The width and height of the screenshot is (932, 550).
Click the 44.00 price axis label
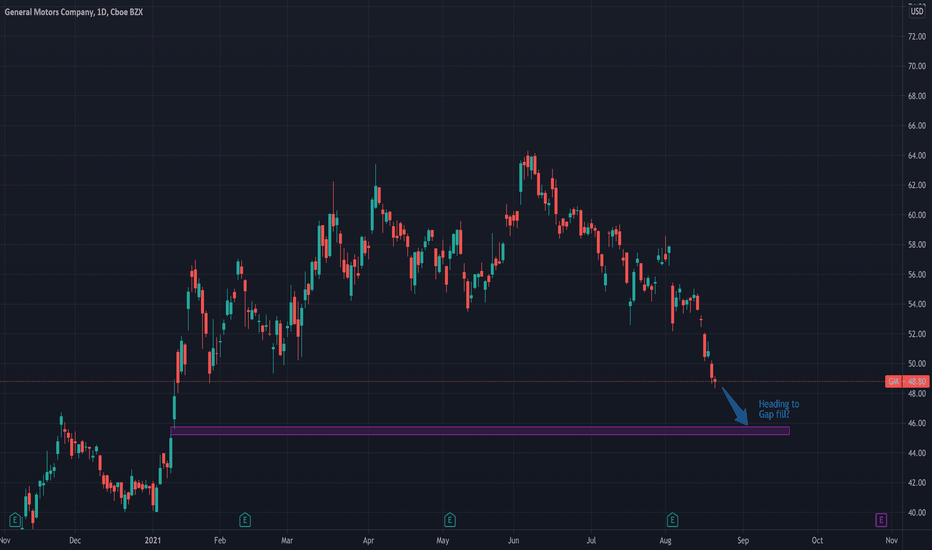[x=917, y=452]
